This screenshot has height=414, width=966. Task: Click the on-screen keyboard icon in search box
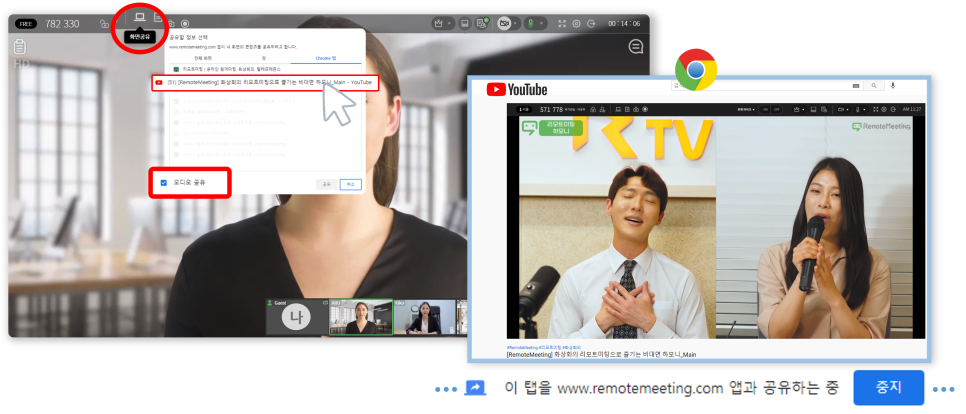click(856, 86)
